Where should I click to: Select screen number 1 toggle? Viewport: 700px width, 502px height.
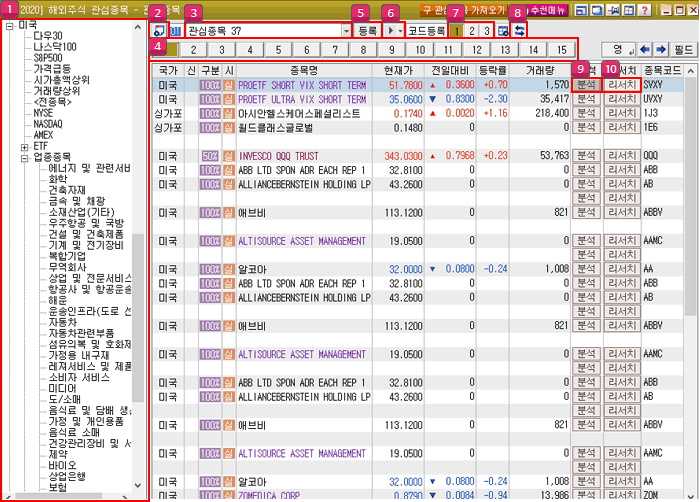[456, 30]
